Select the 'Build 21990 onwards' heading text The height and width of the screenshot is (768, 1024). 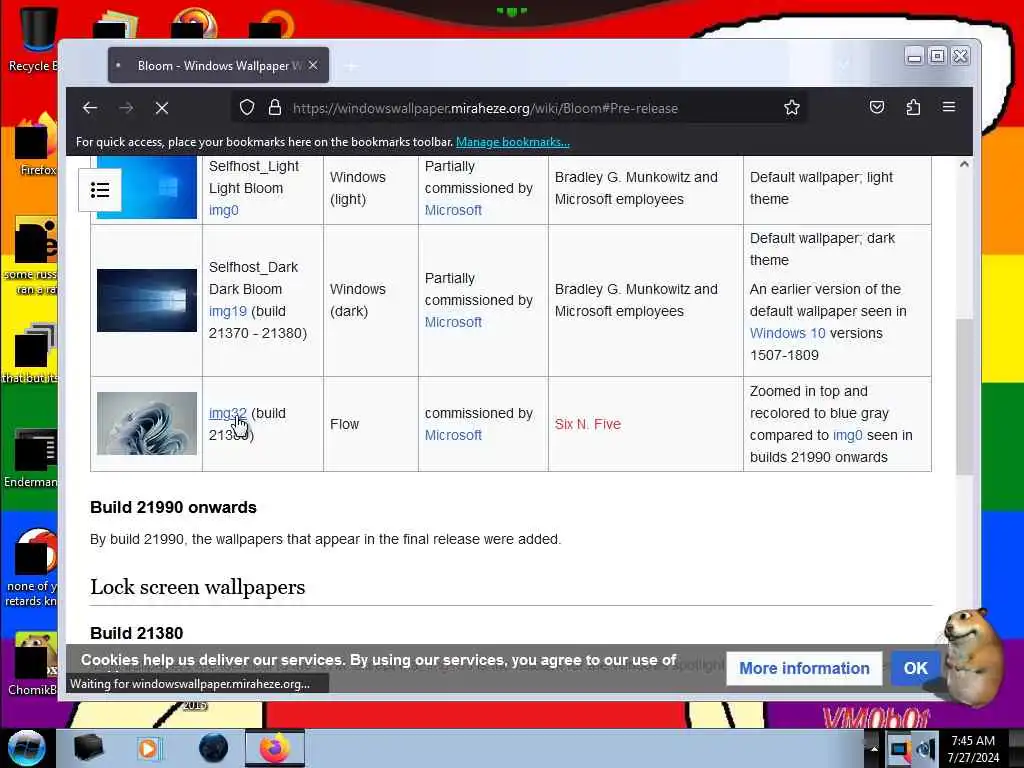173,507
